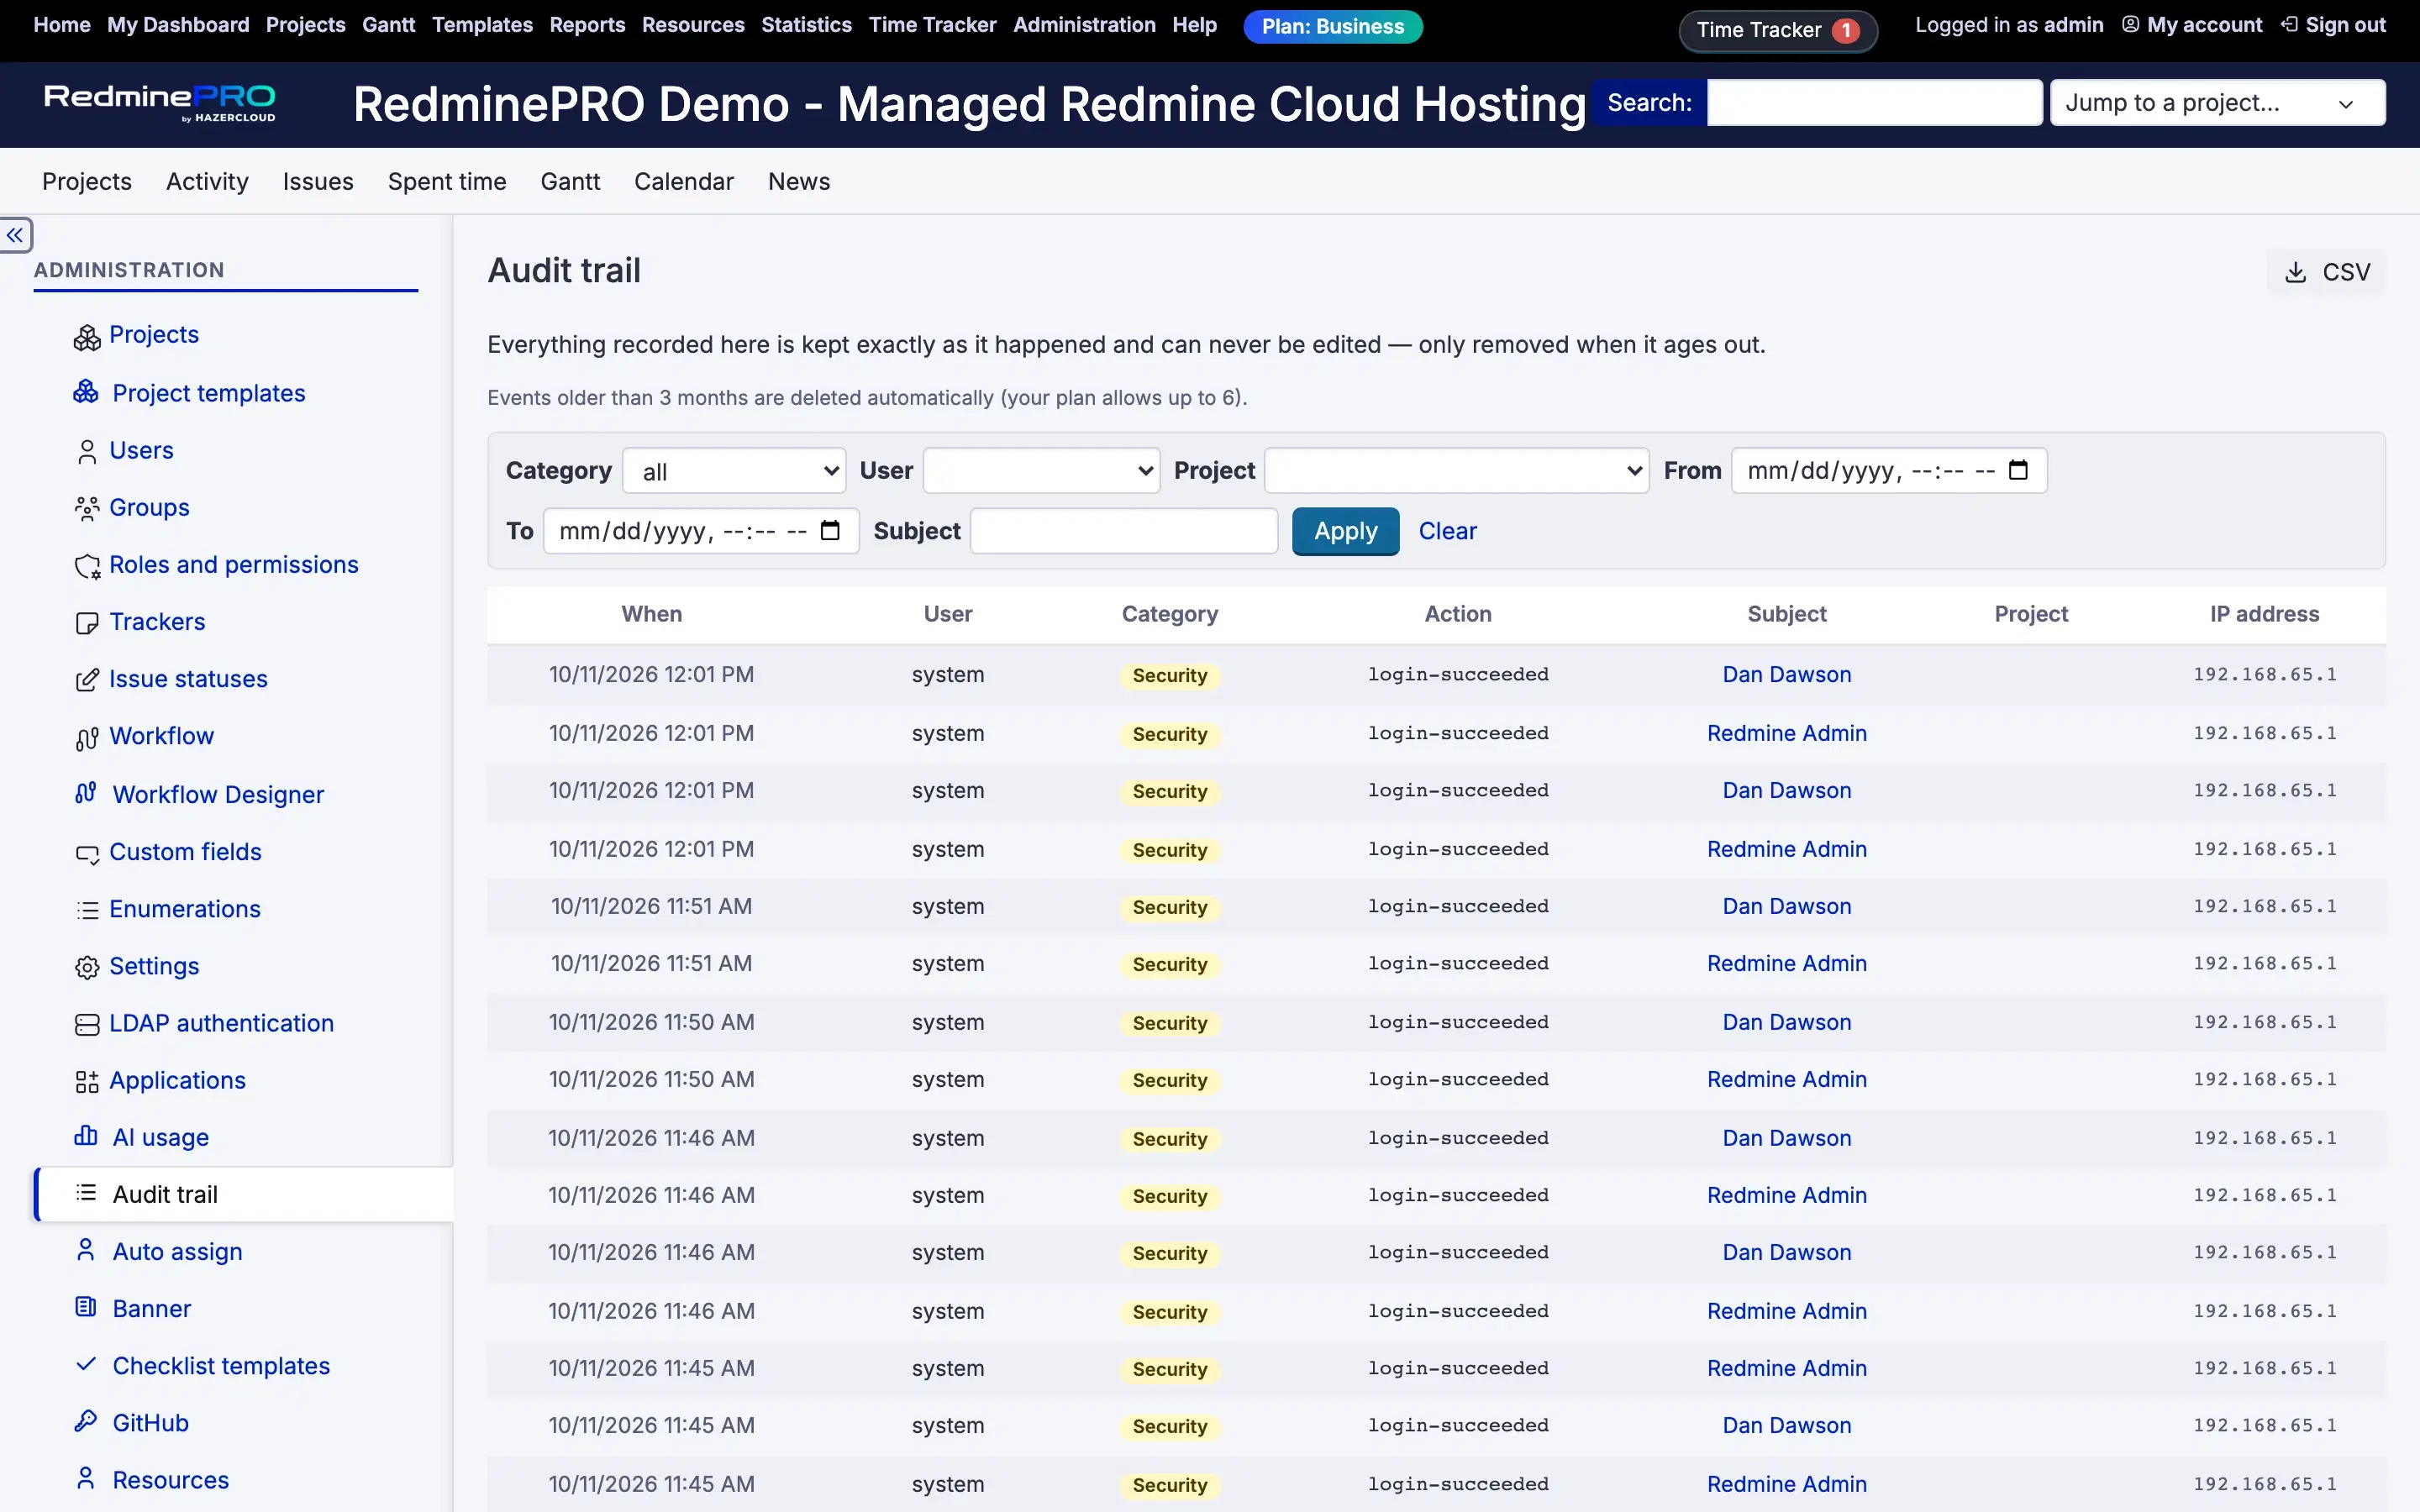This screenshot has height=1512, width=2420.
Task: Apply the audit trail filters
Action: click(x=1345, y=531)
